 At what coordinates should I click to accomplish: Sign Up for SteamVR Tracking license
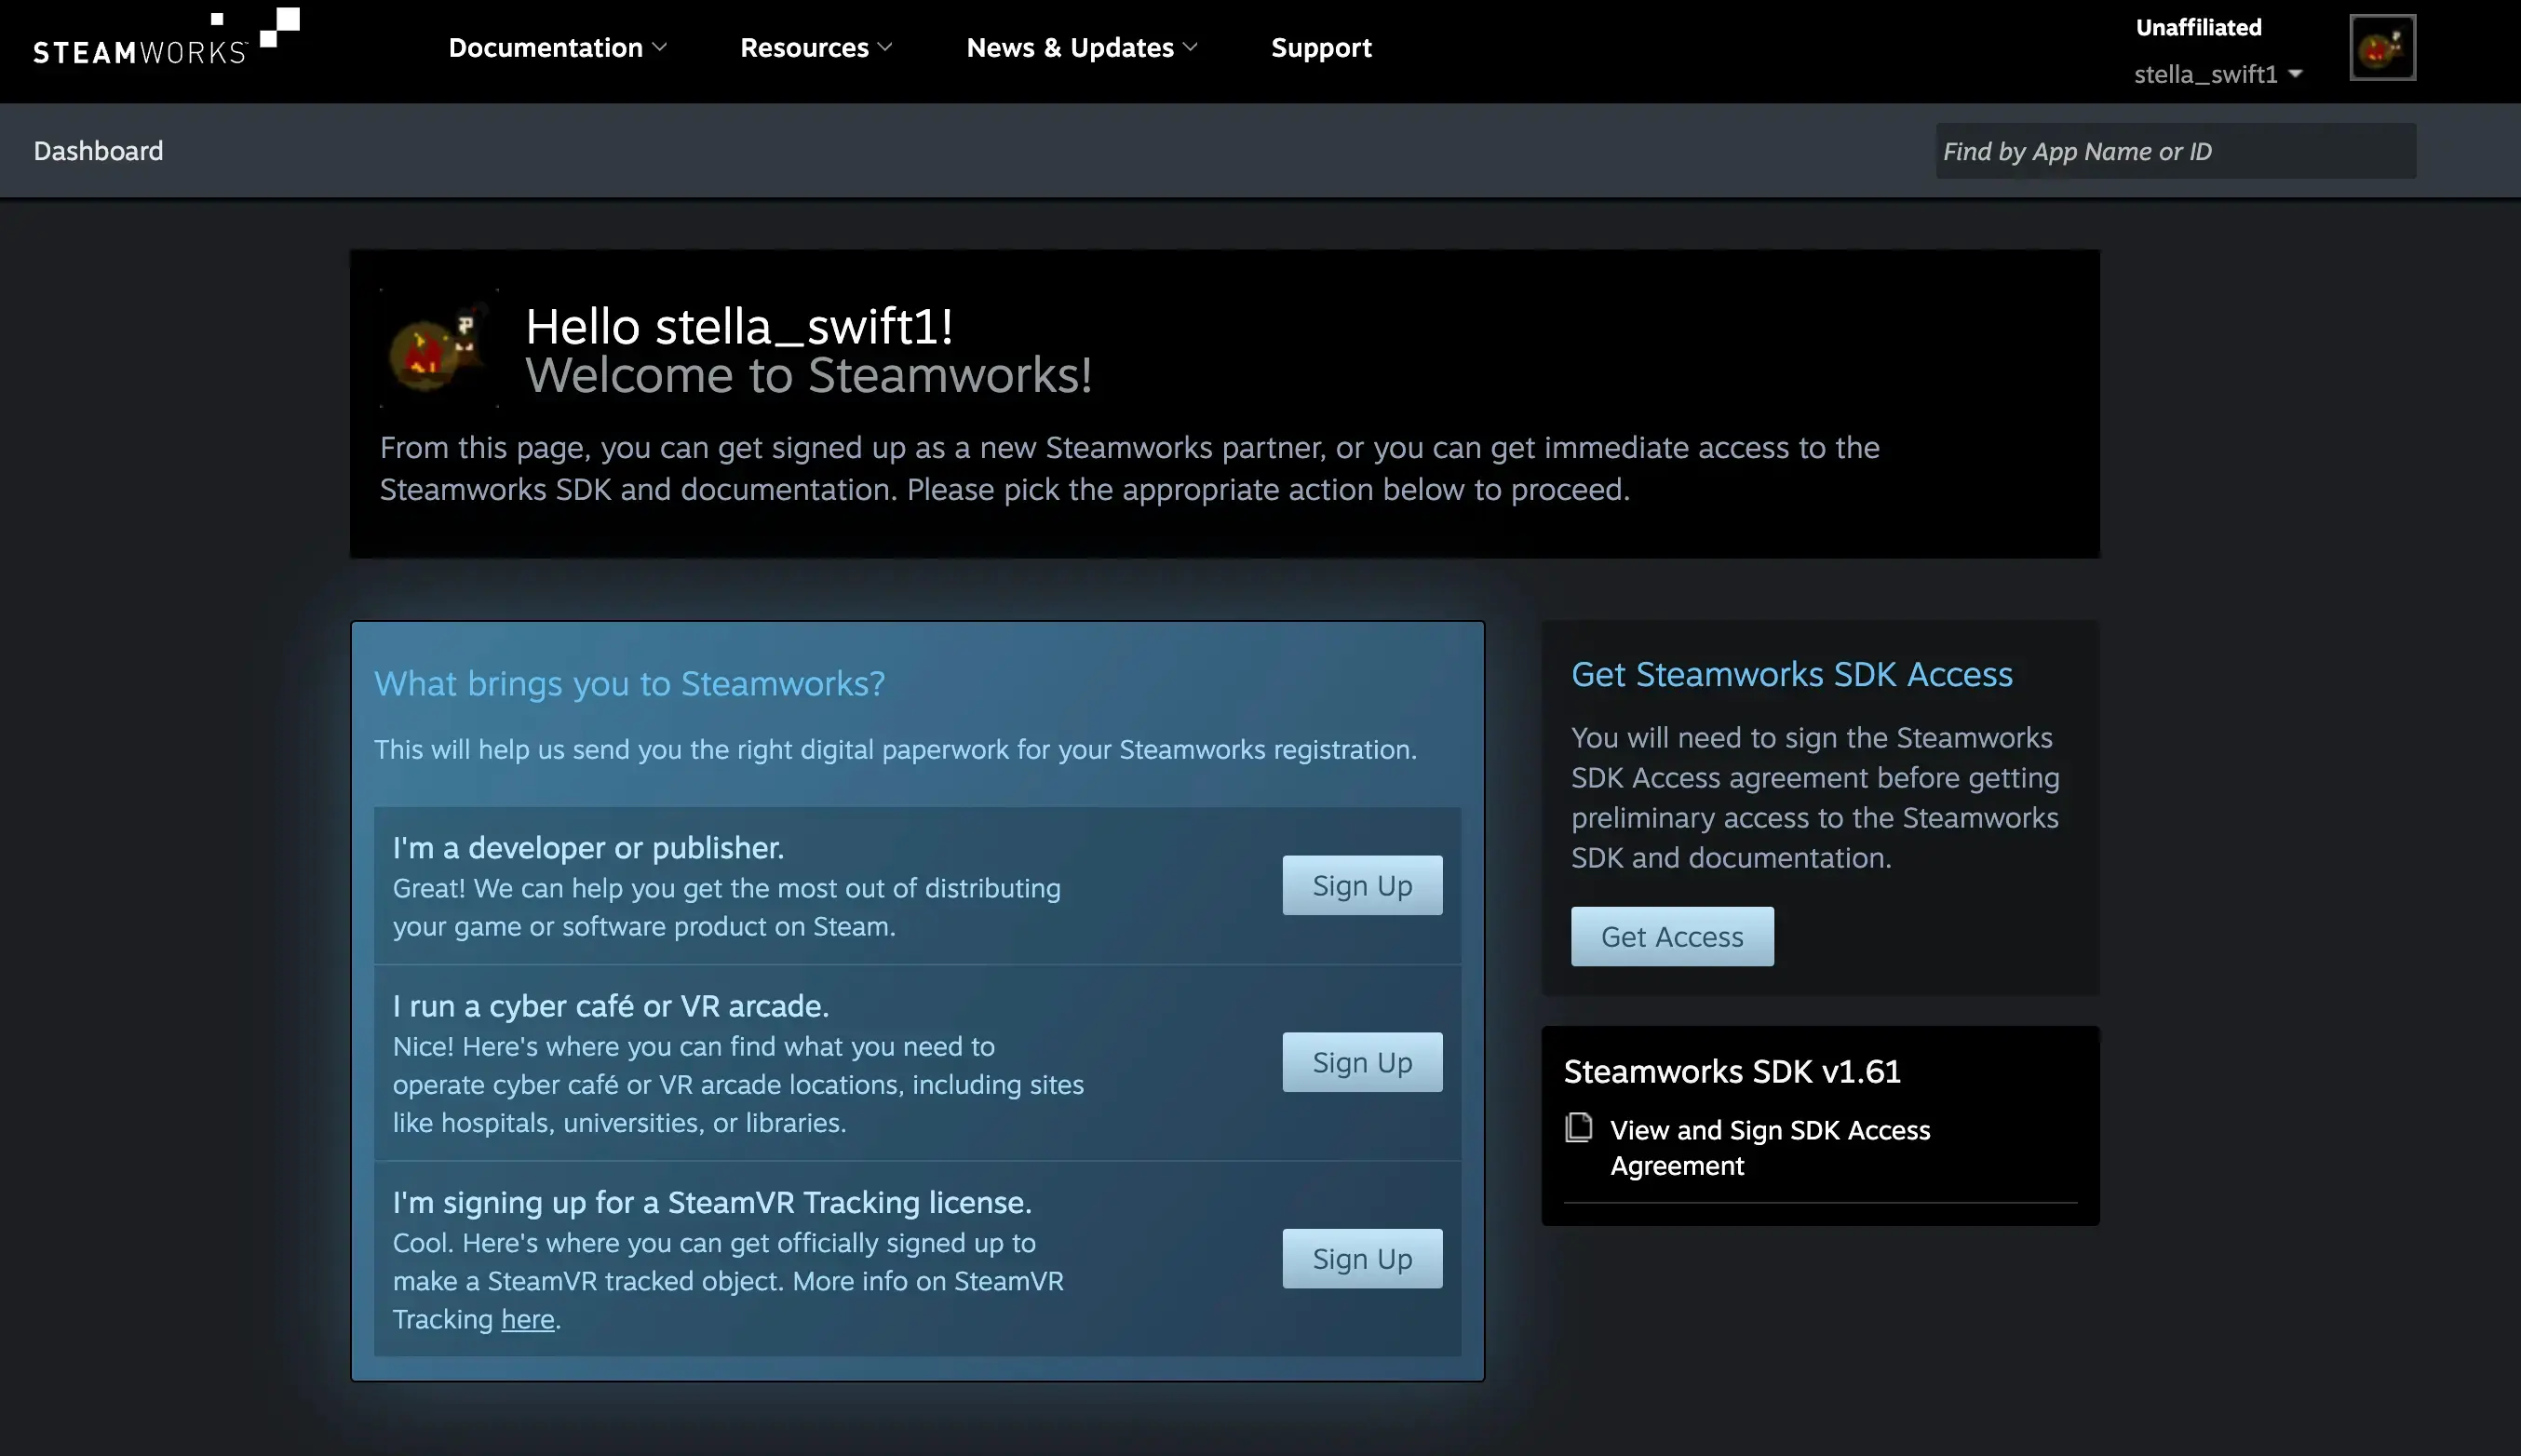1361,1258
